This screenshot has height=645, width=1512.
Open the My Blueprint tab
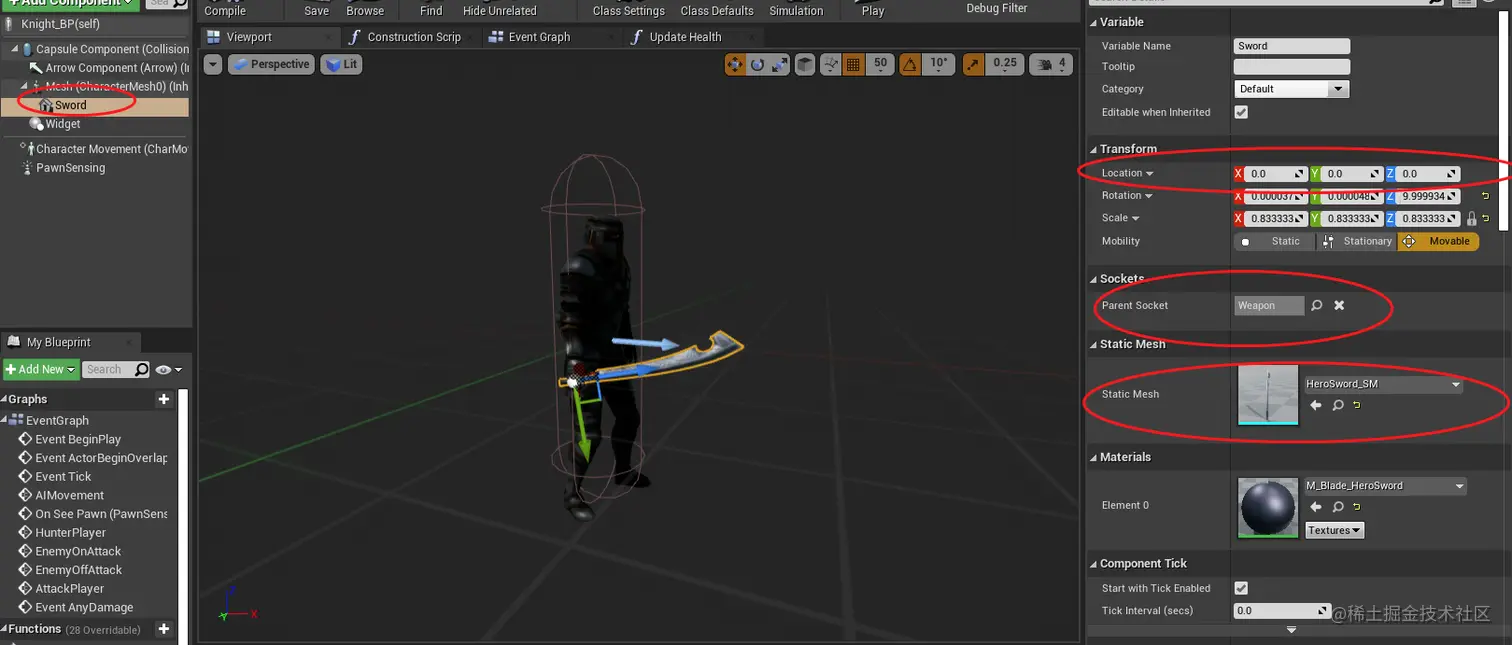[x=58, y=342]
